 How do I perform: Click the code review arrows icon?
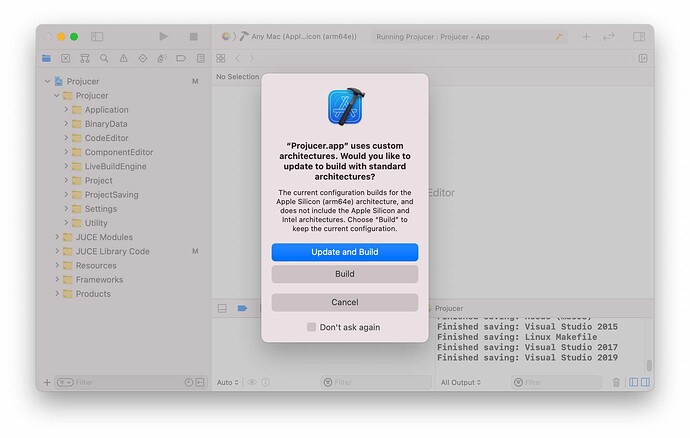coord(609,37)
